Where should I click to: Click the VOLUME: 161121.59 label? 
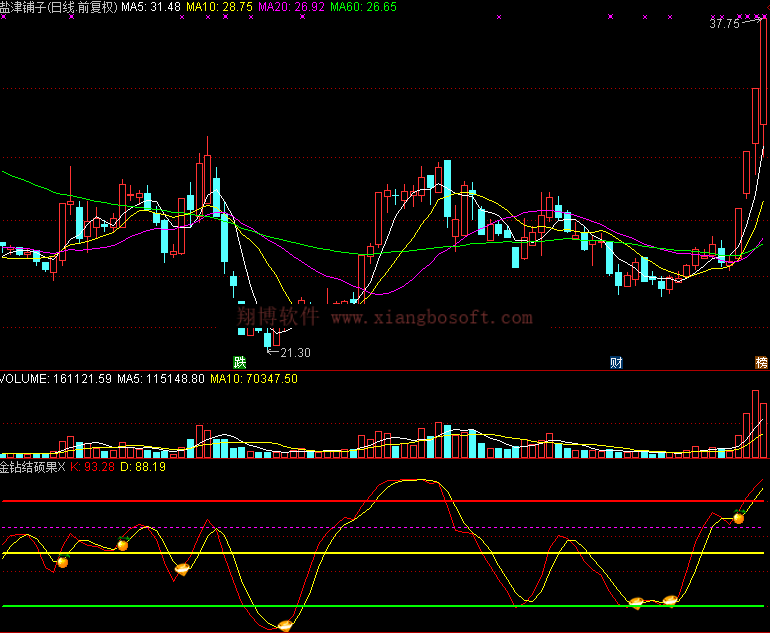(56, 379)
